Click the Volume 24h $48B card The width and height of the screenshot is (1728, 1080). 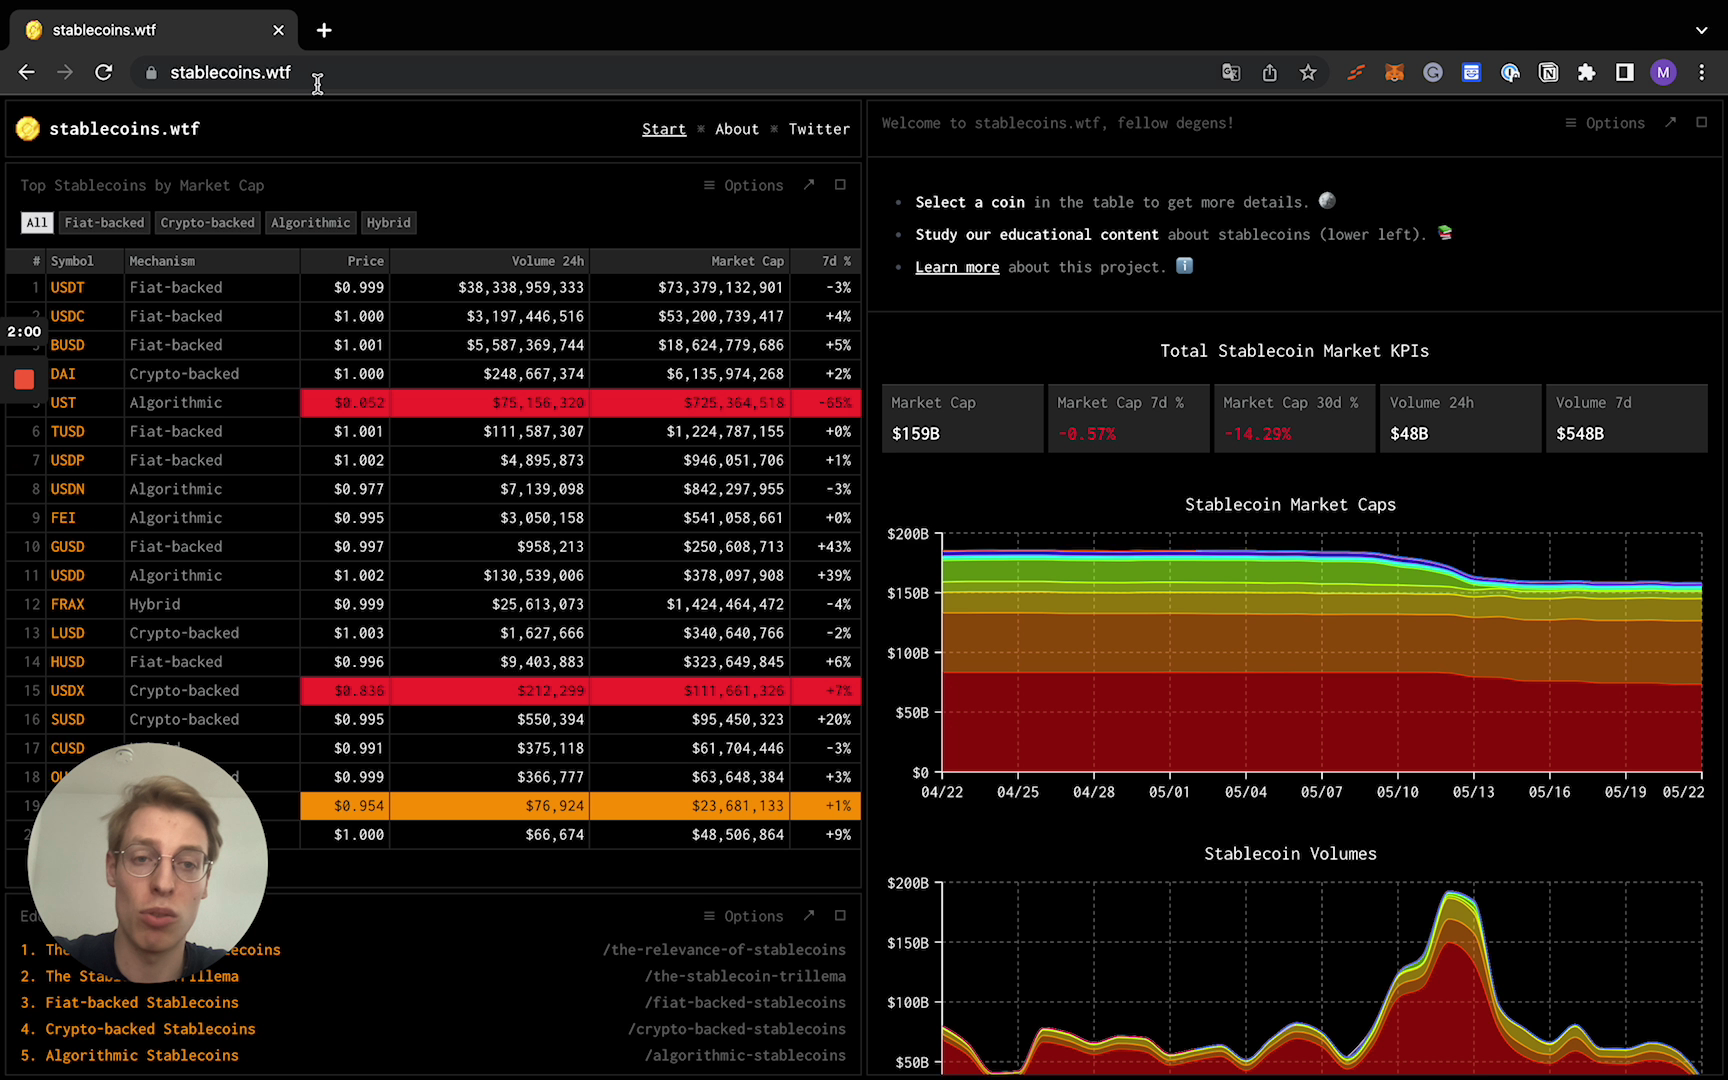(1461, 418)
